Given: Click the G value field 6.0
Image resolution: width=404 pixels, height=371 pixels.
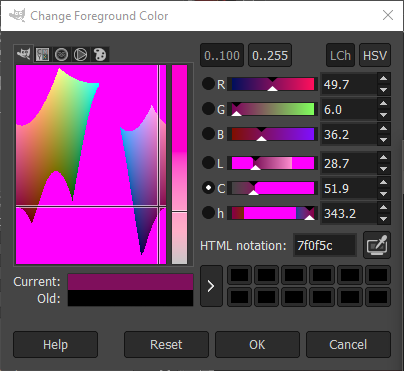Looking at the screenshot, I should (349, 109).
